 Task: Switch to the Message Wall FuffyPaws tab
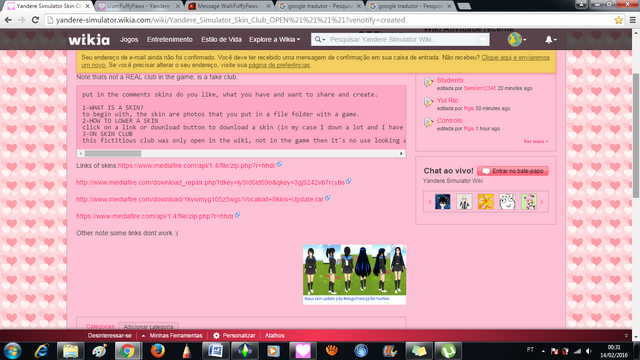pos(229,6)
